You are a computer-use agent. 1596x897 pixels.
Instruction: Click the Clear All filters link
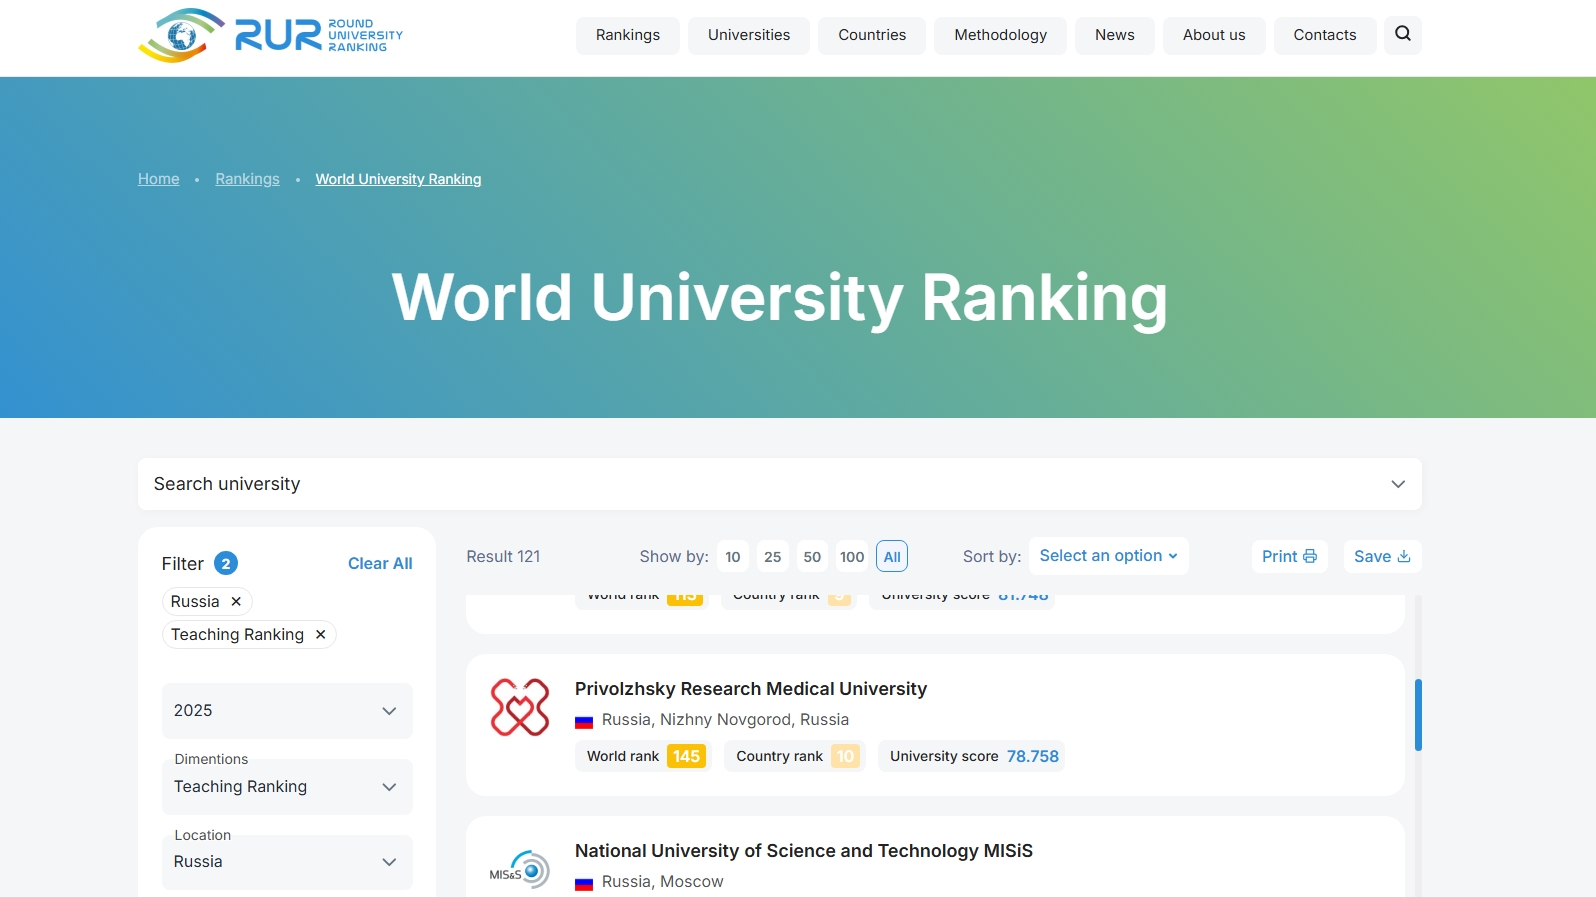(x=379, y=564)
